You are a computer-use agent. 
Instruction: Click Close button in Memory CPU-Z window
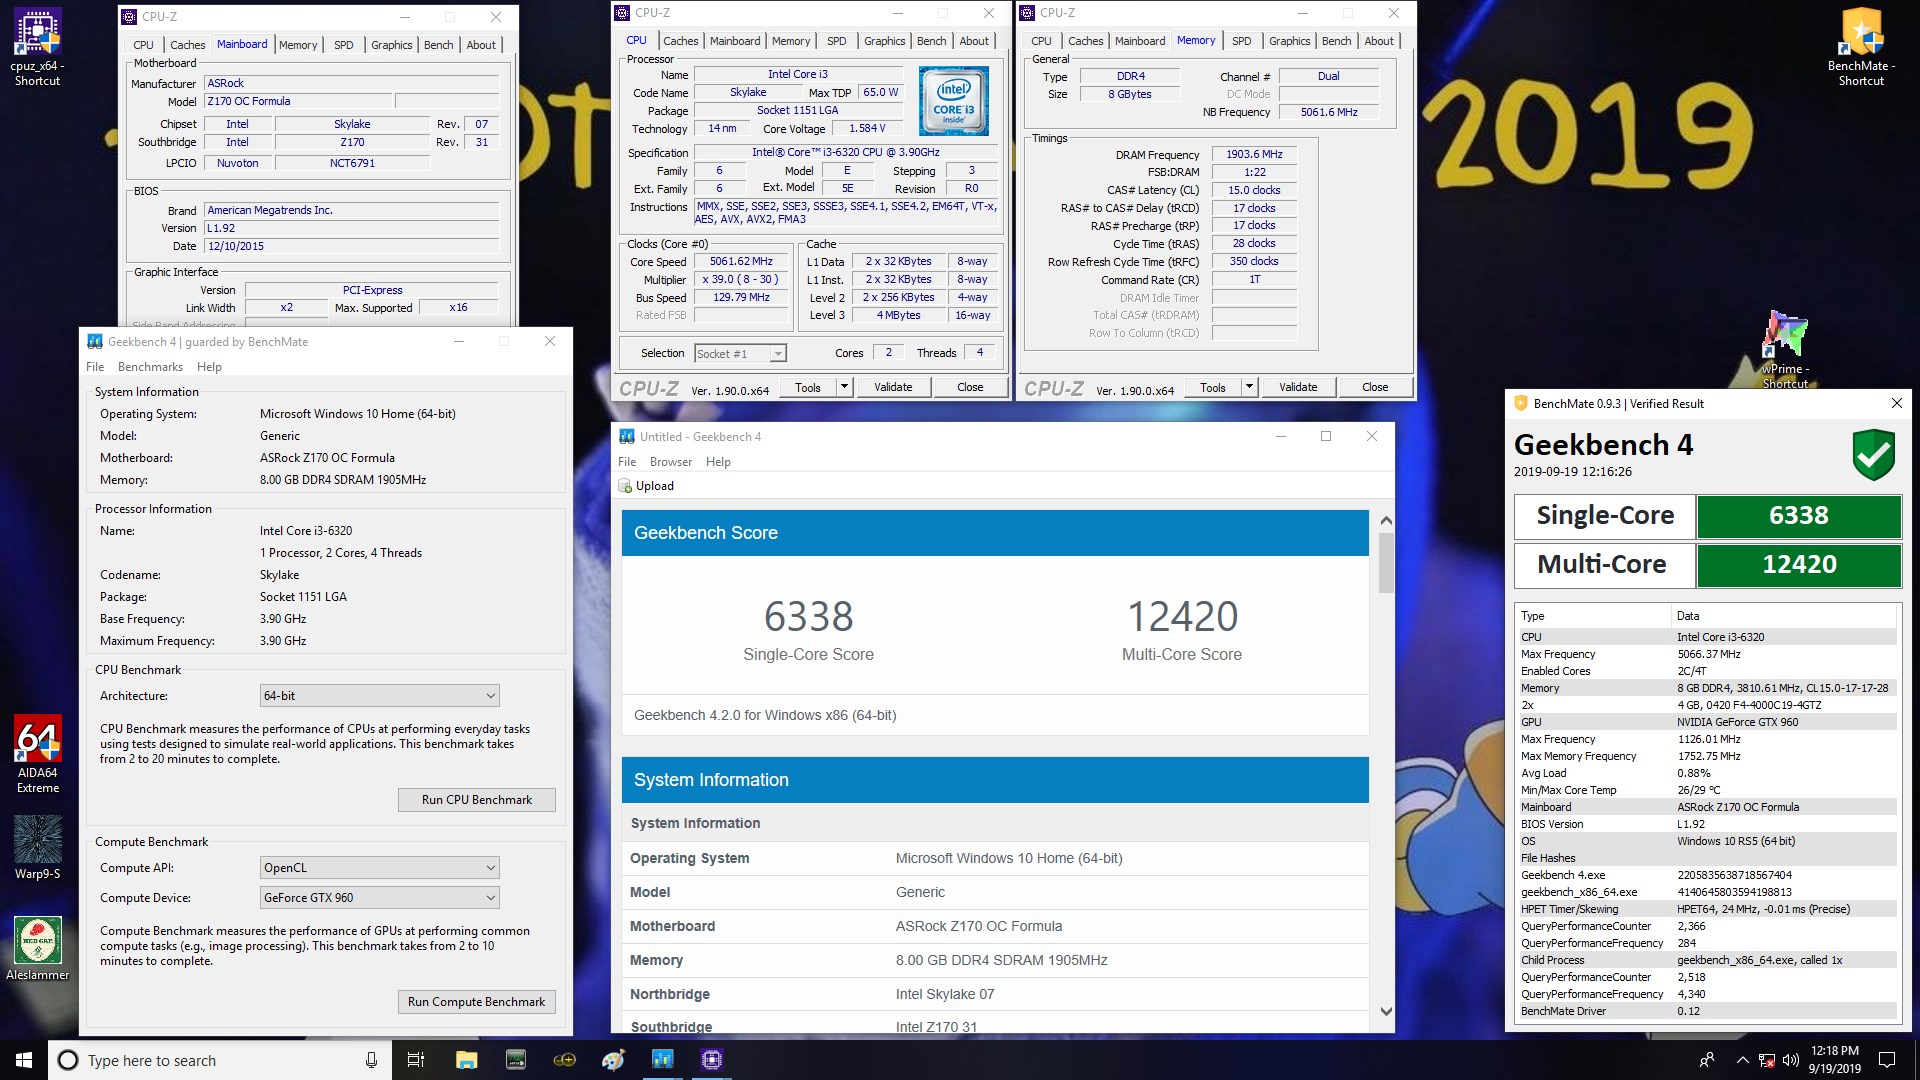click(x=1375, y=387)
